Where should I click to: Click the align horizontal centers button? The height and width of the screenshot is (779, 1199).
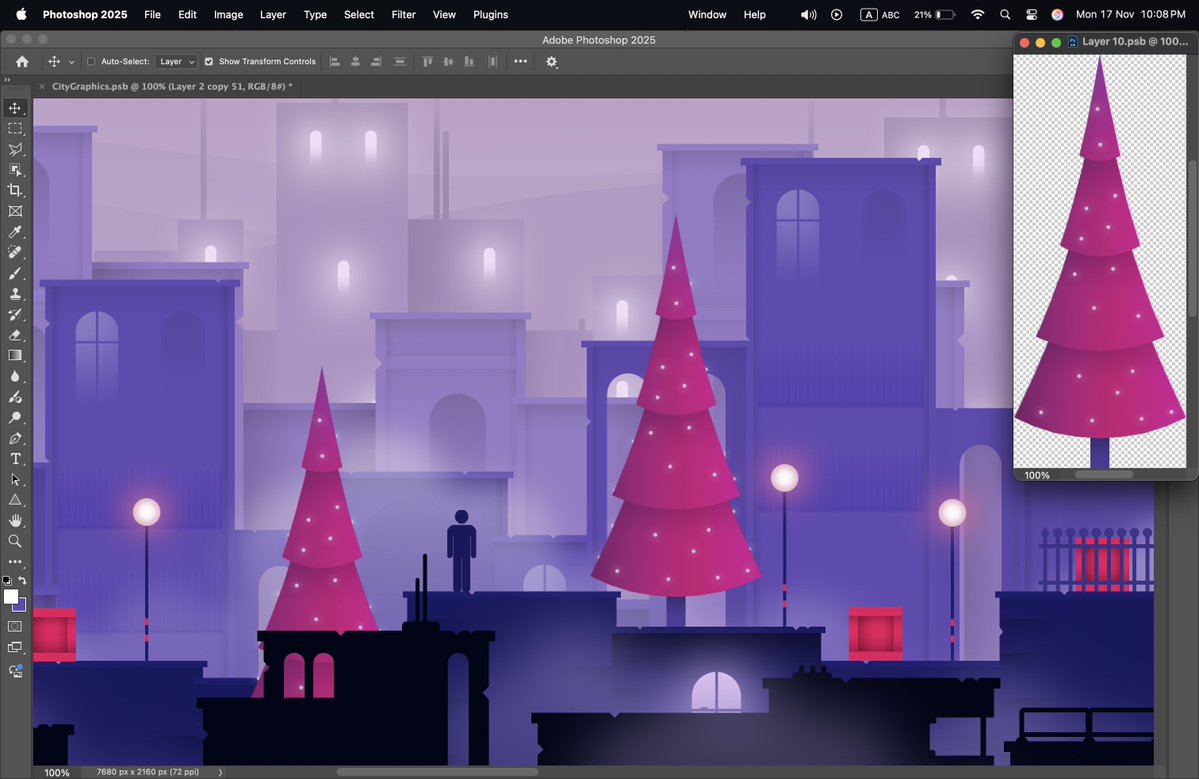(355, 61)
